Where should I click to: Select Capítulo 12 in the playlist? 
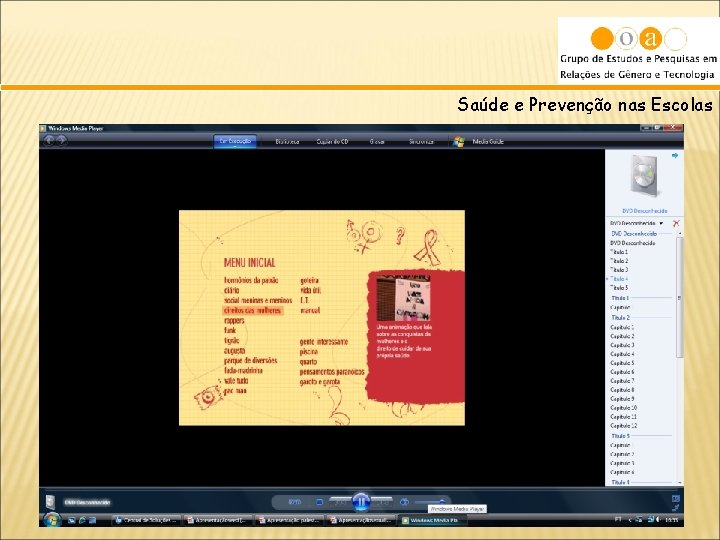[624, 426]
